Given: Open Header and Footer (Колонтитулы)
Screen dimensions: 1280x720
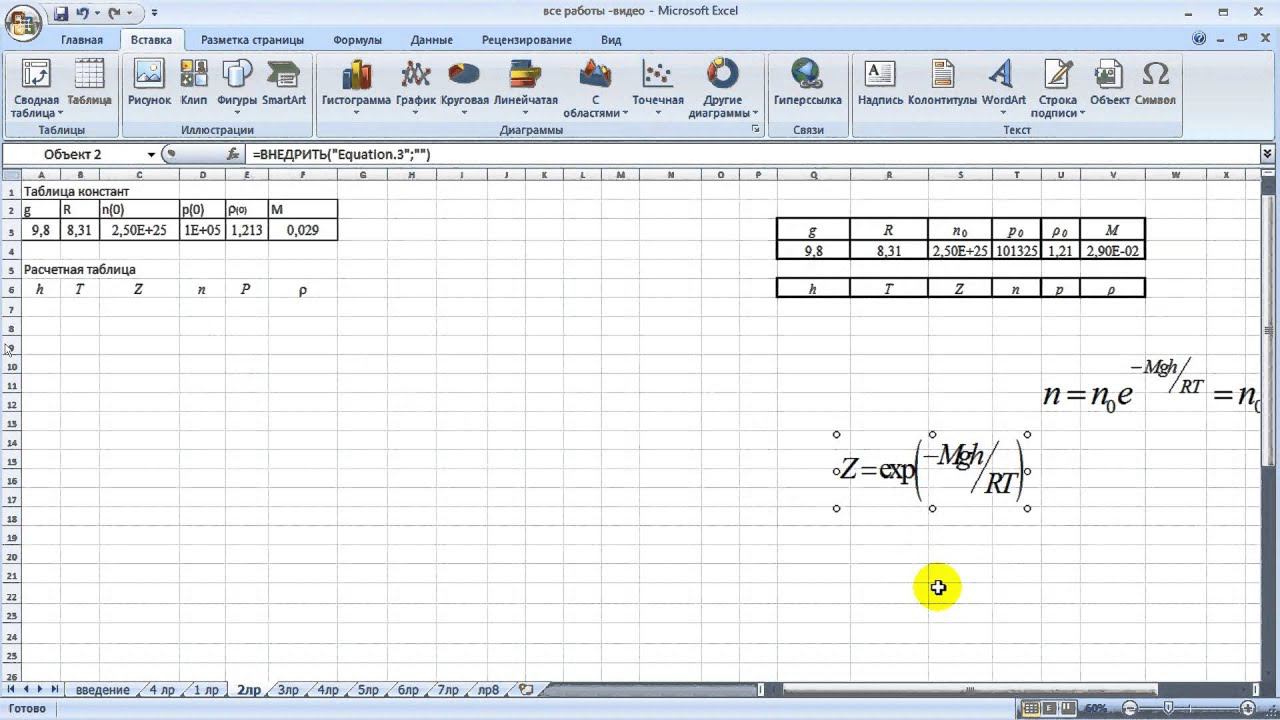Looking at the screenshot, I should [x=942, y=82].
